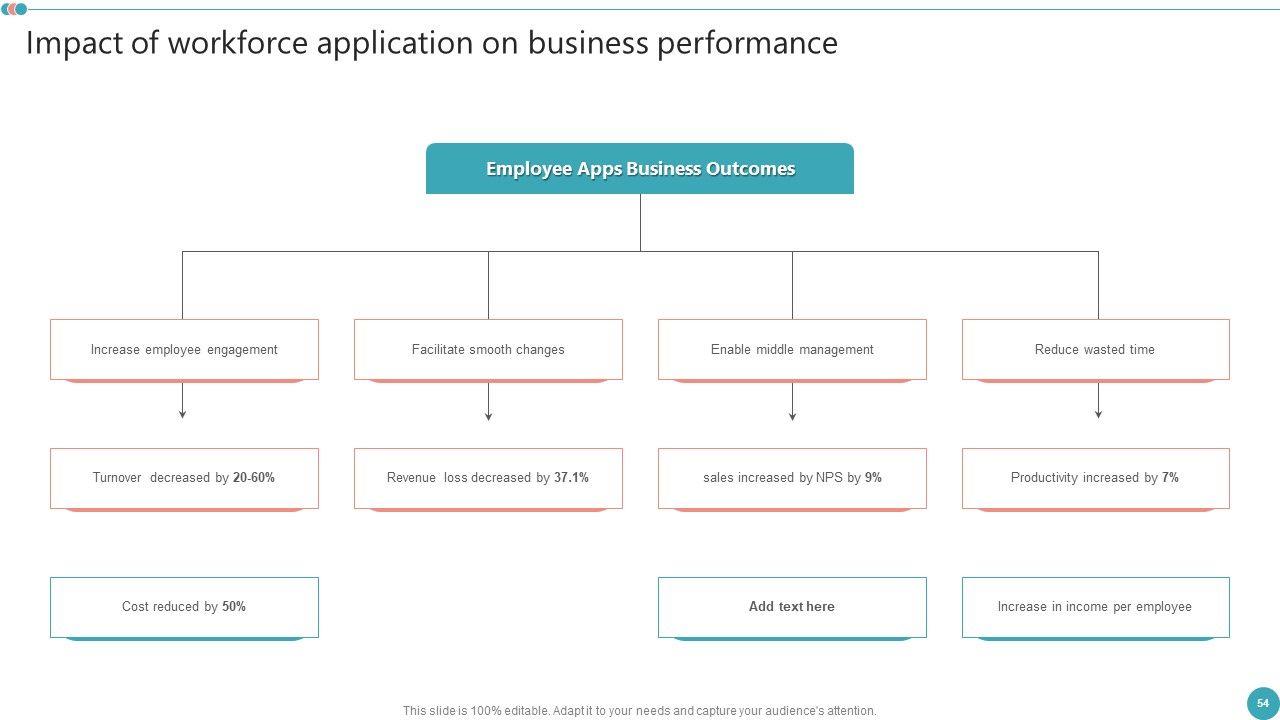Select the Turnover decreased by 20-60% box
Image resolution: width=1280 pixels, height=720 pixels.
tap(184, 478)
